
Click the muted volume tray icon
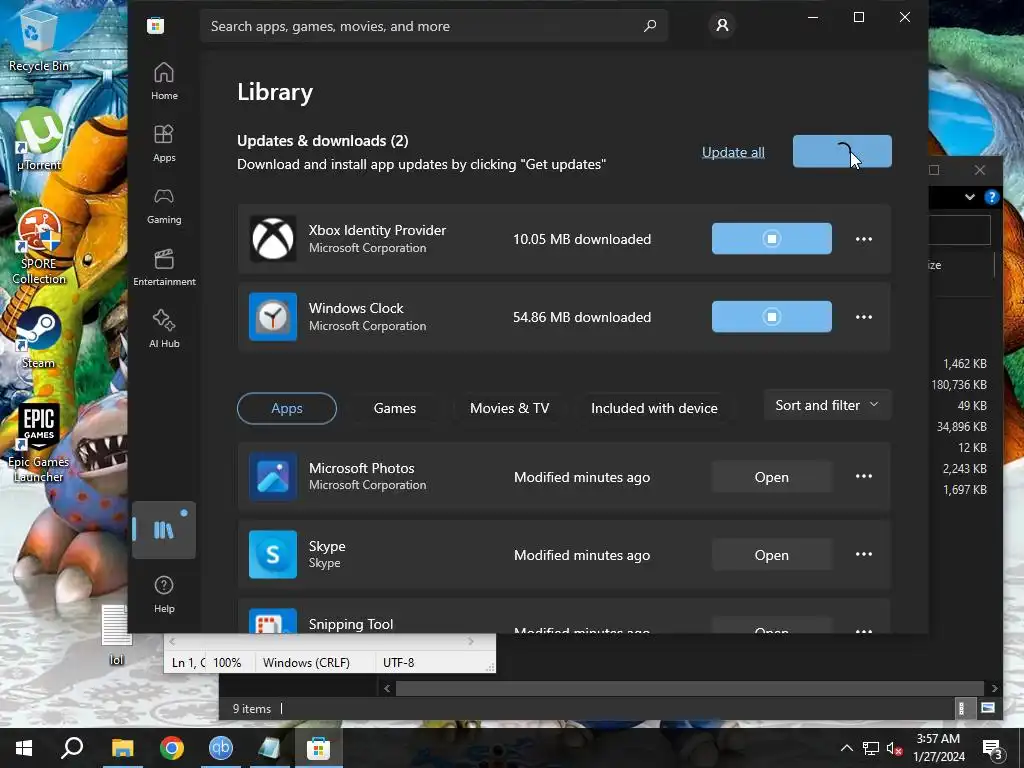tap(894, 748)
